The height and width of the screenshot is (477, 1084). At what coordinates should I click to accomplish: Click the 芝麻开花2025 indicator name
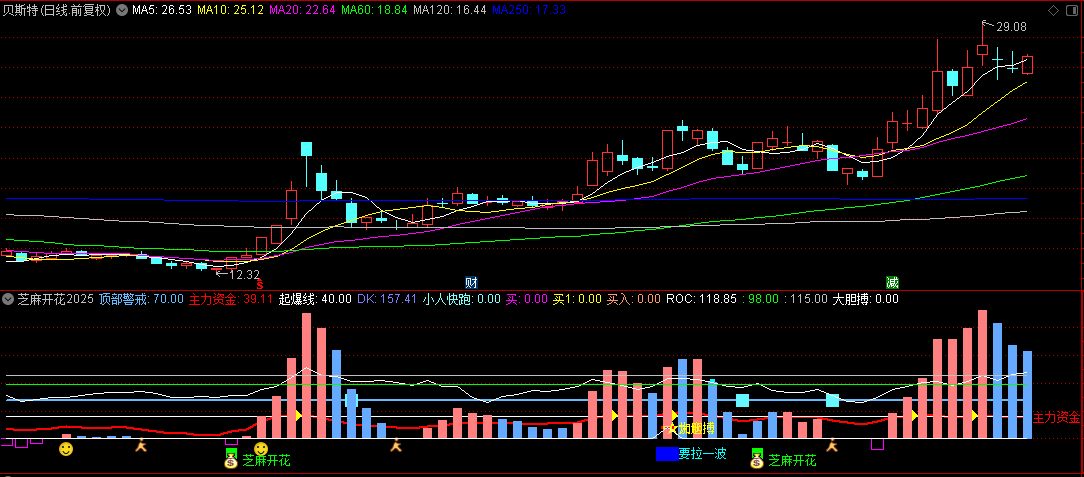(x=55, y=299)
